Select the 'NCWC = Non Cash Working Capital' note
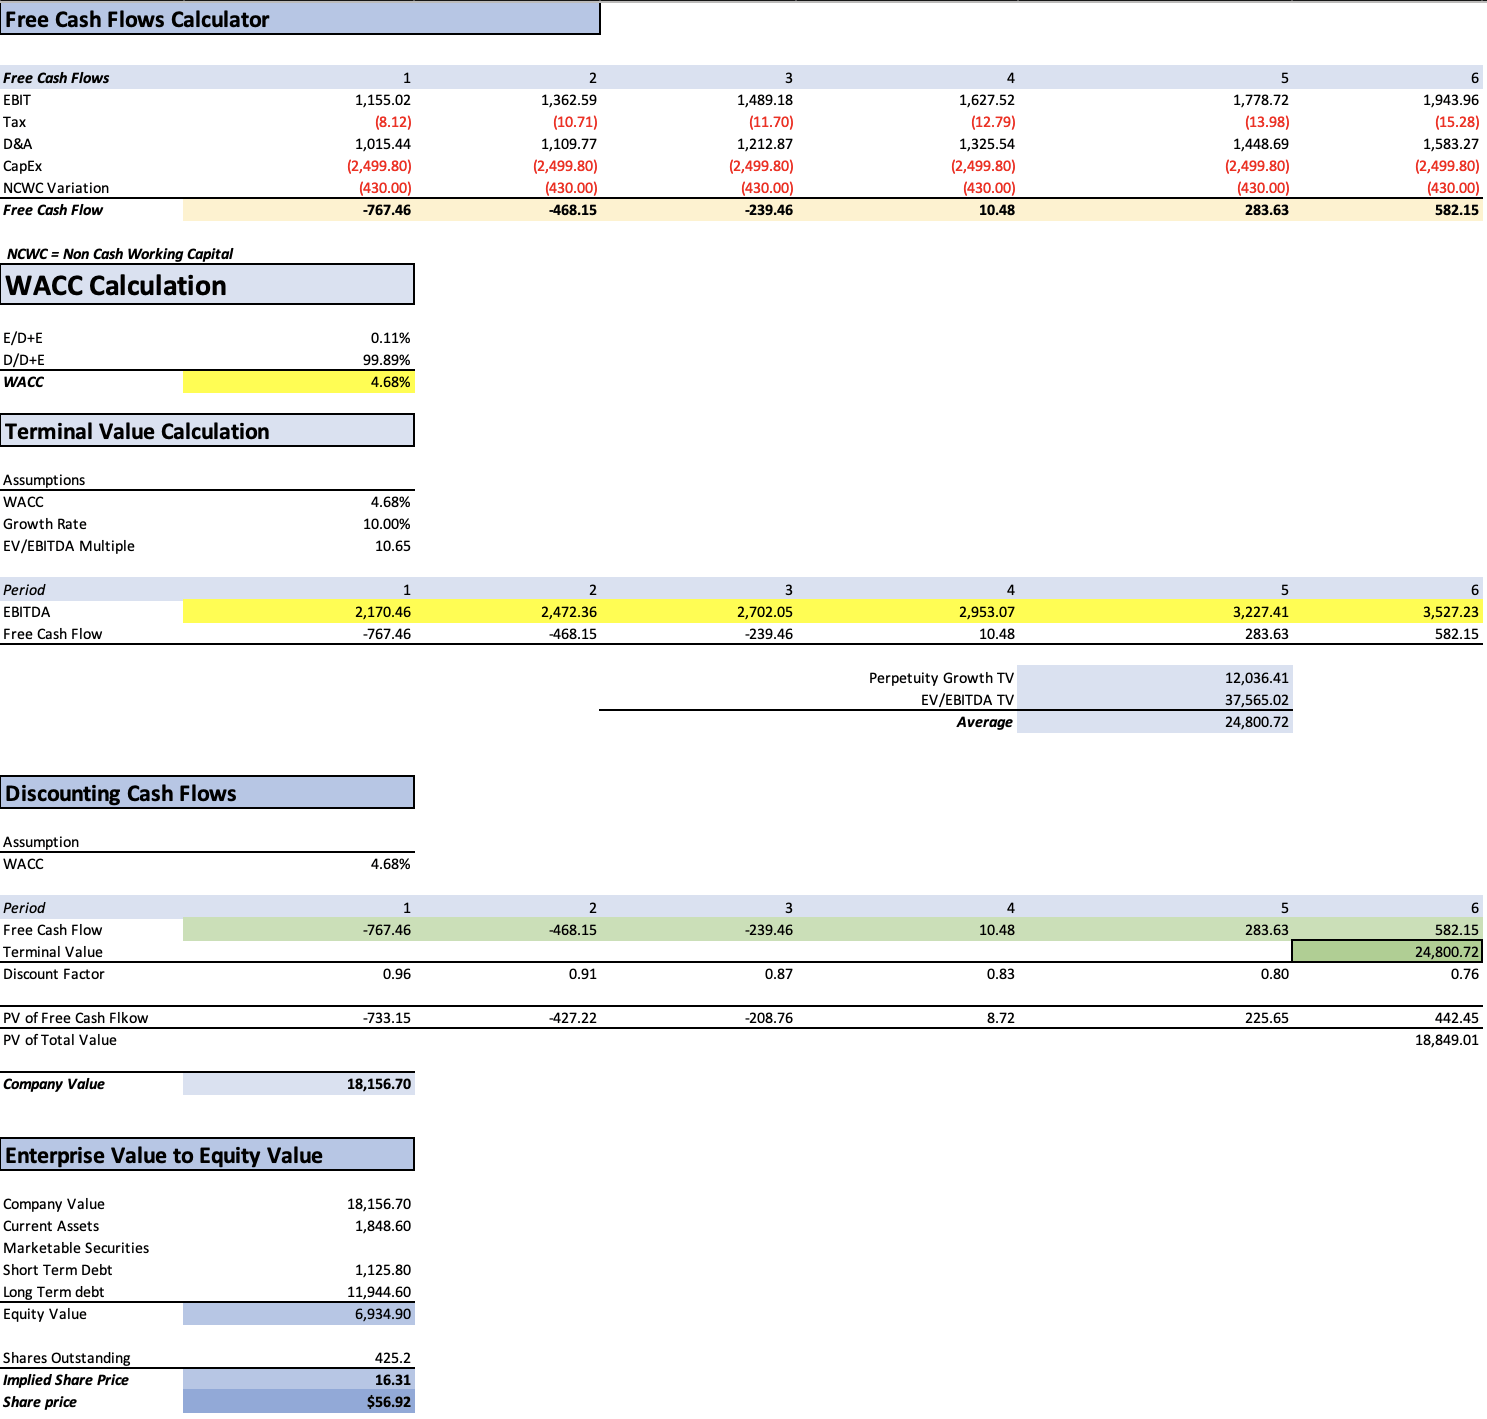This screenshot has height=1419, width=1487. (120, 254)
